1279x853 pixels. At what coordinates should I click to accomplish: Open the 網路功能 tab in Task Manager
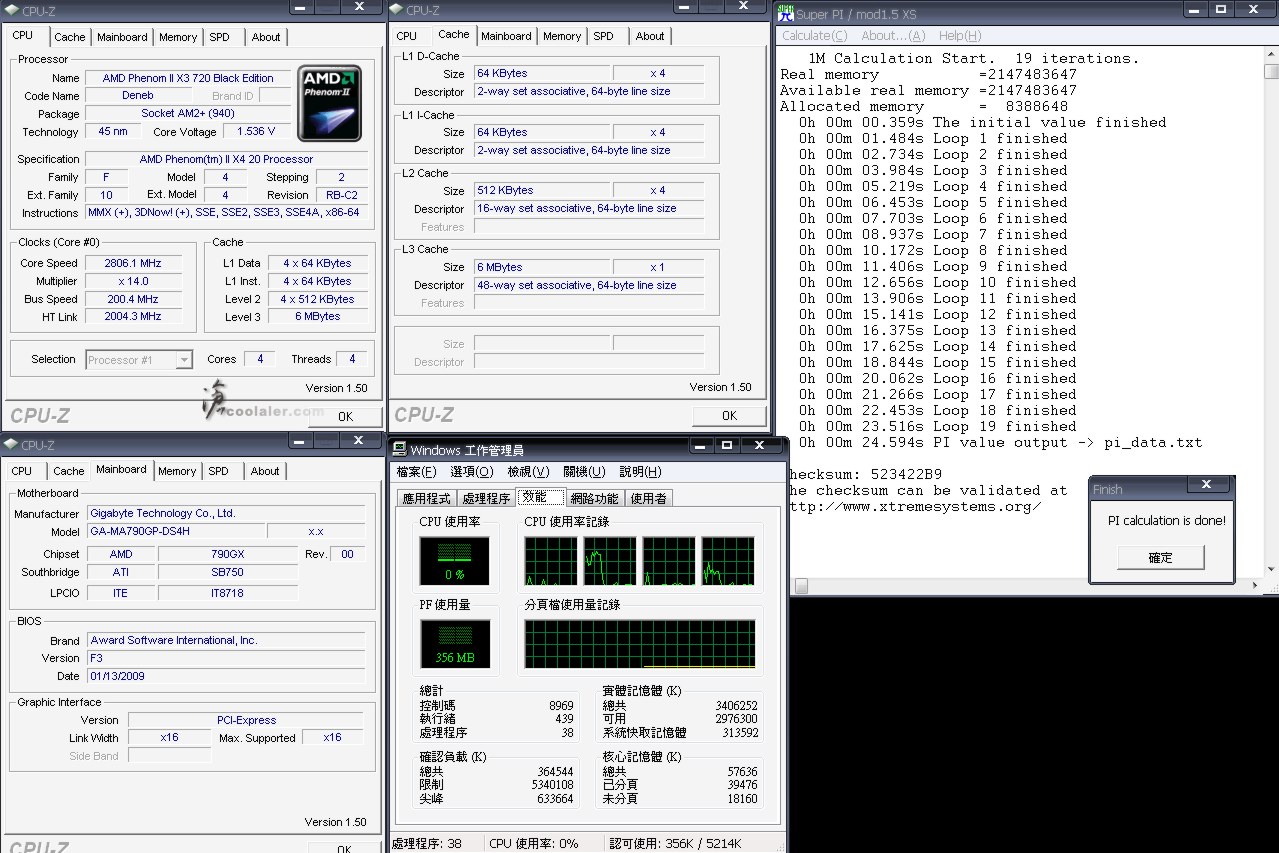(x=595, y=498)
